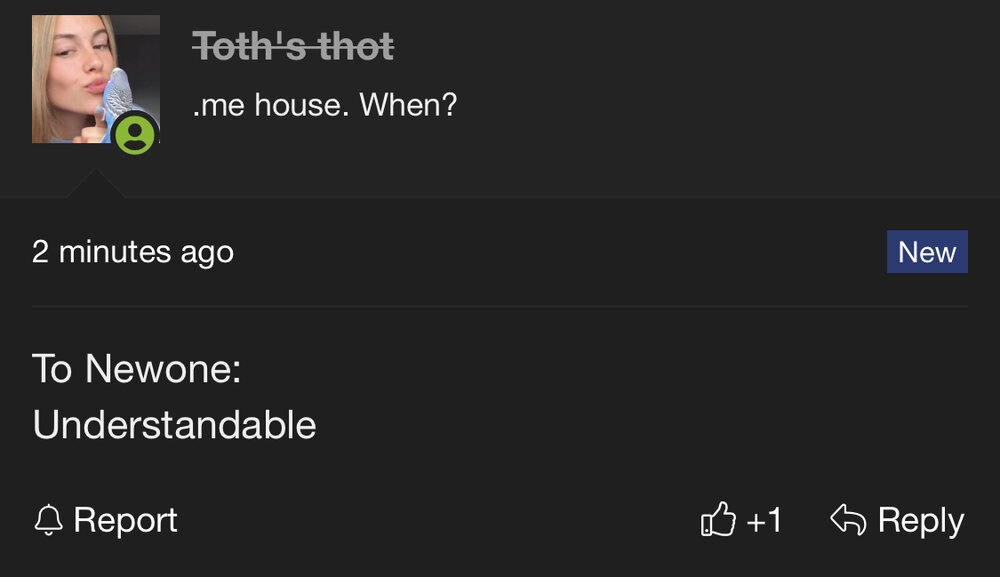Viewport: 1000px width, 577px height.
Task: Click the Understandable comment text
Action: coord(174,425)
